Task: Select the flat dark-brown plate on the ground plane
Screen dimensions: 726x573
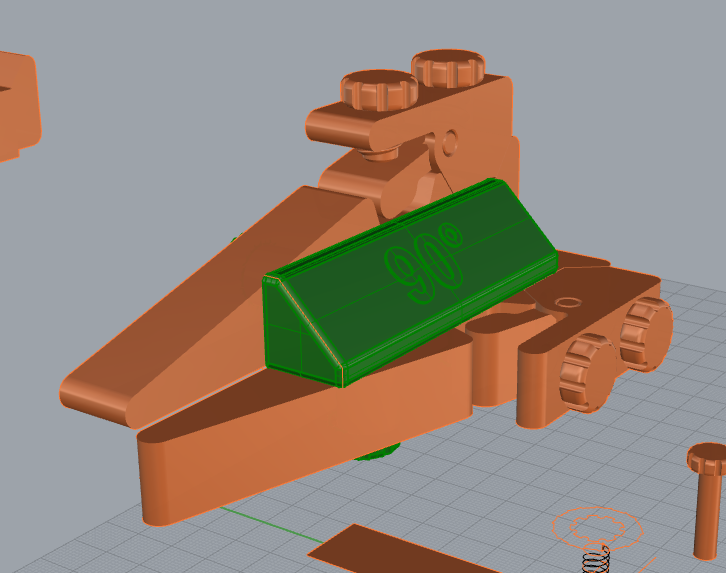Action: point(398,551)
